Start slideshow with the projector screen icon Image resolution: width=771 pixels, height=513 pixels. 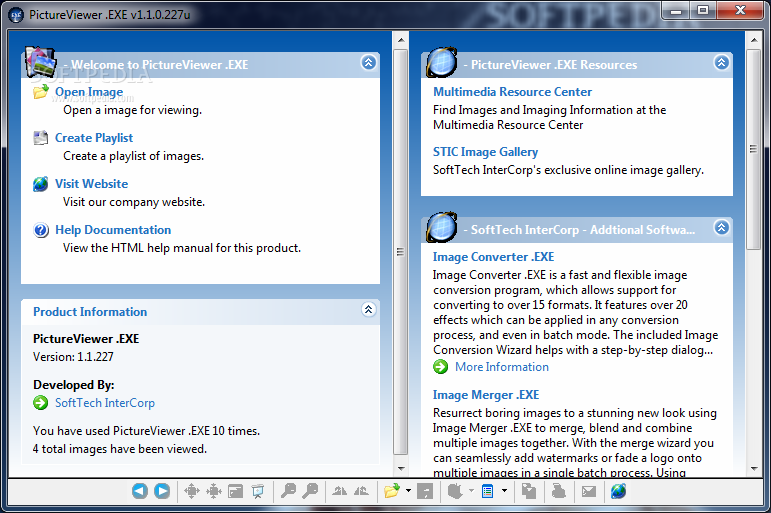[x=258, y=491]
